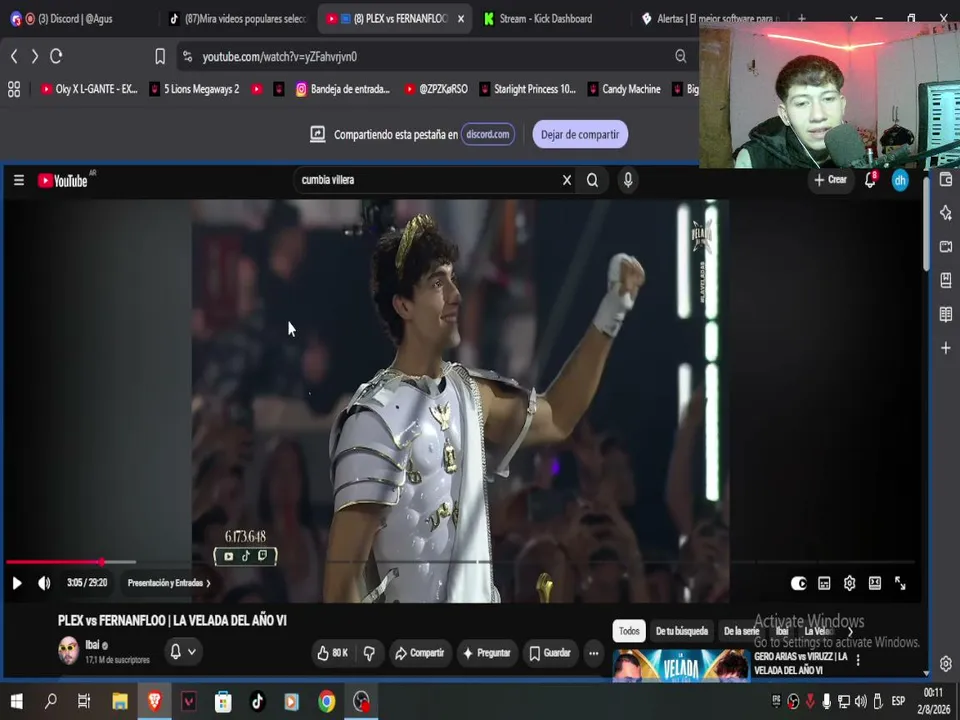Enter fullscreen video mode
Viewport: 960px width, 720px height.
pyautogui.click(x=900, y=583)
